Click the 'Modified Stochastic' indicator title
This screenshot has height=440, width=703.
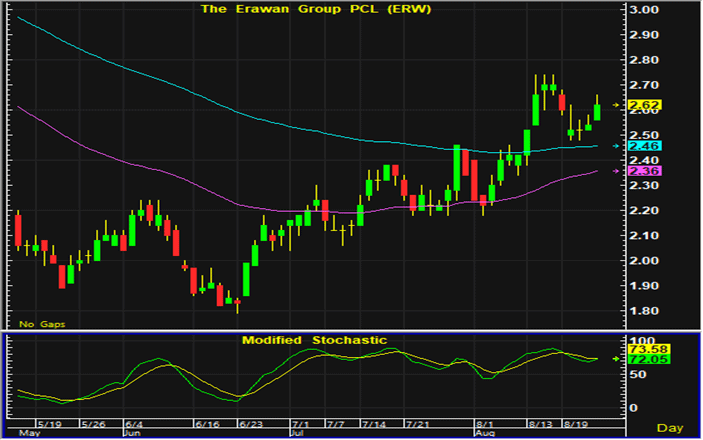[x=314, y=340]
